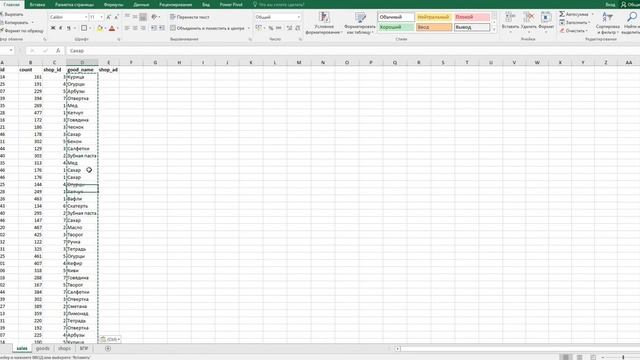Switch to the Рецензирование tab

coord(176,4)
